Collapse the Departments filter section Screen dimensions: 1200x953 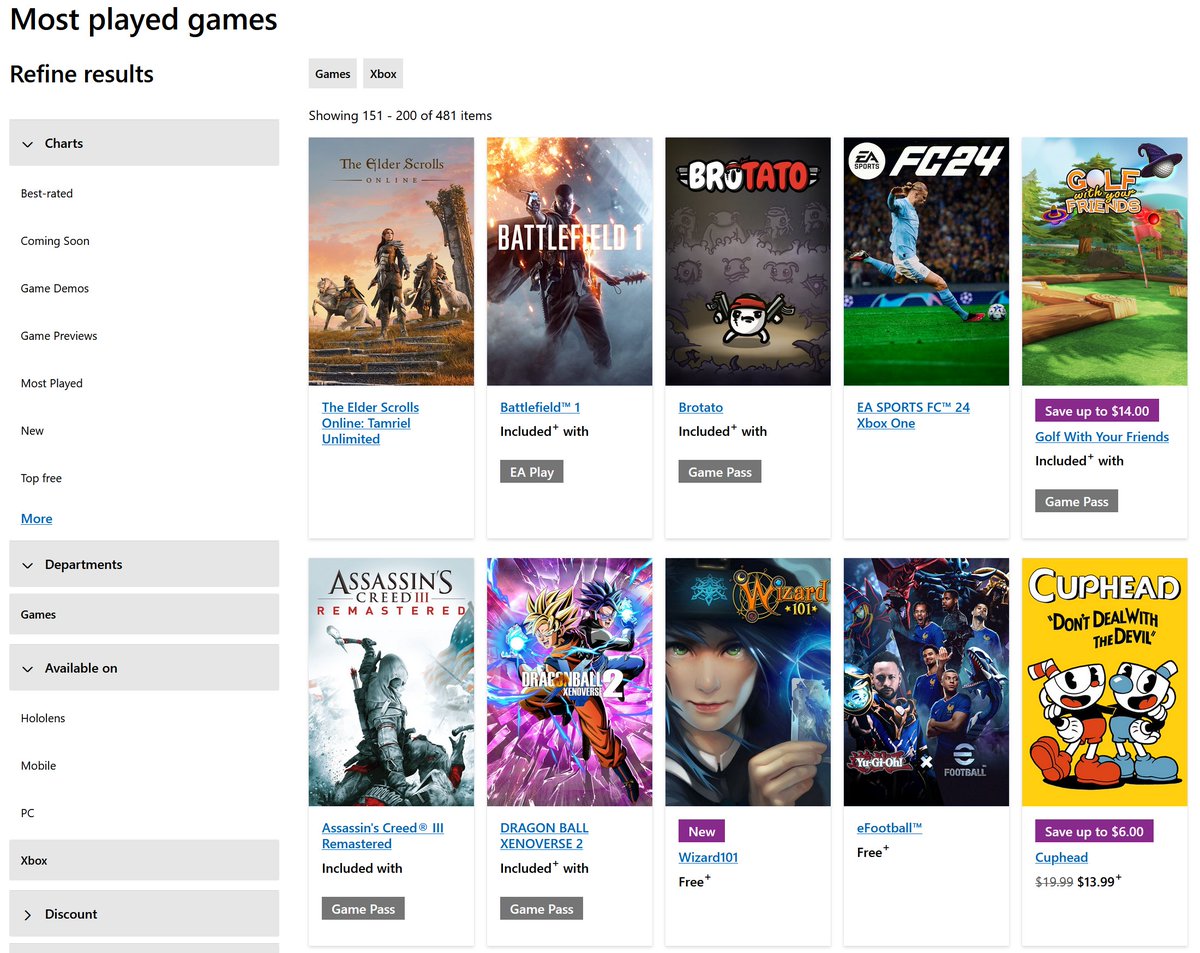pyautogui.click(x=144, y=564)
